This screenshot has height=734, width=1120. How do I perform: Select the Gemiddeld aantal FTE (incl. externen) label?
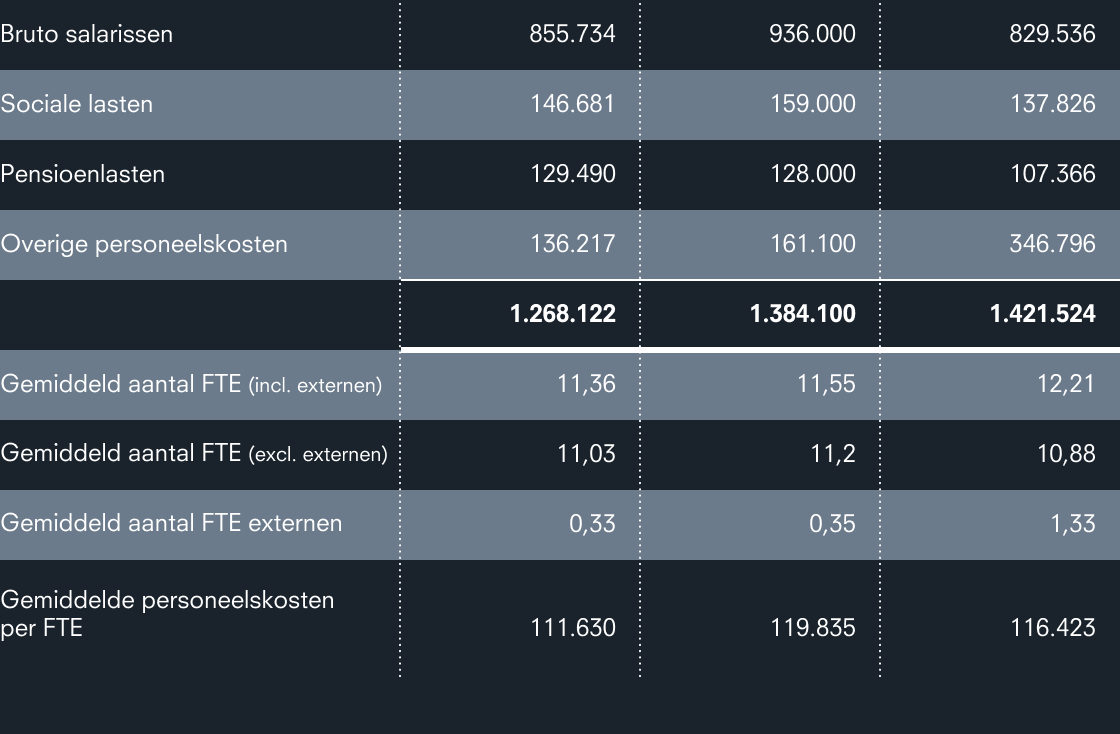(191, 384)
